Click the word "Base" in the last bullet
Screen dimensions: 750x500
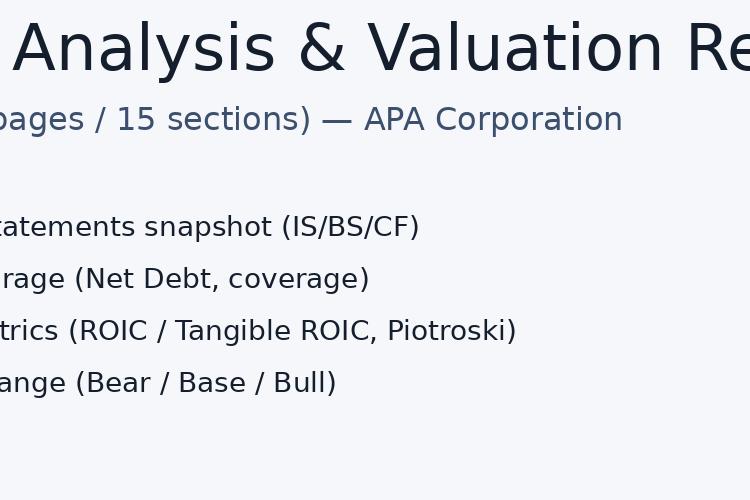212,383
